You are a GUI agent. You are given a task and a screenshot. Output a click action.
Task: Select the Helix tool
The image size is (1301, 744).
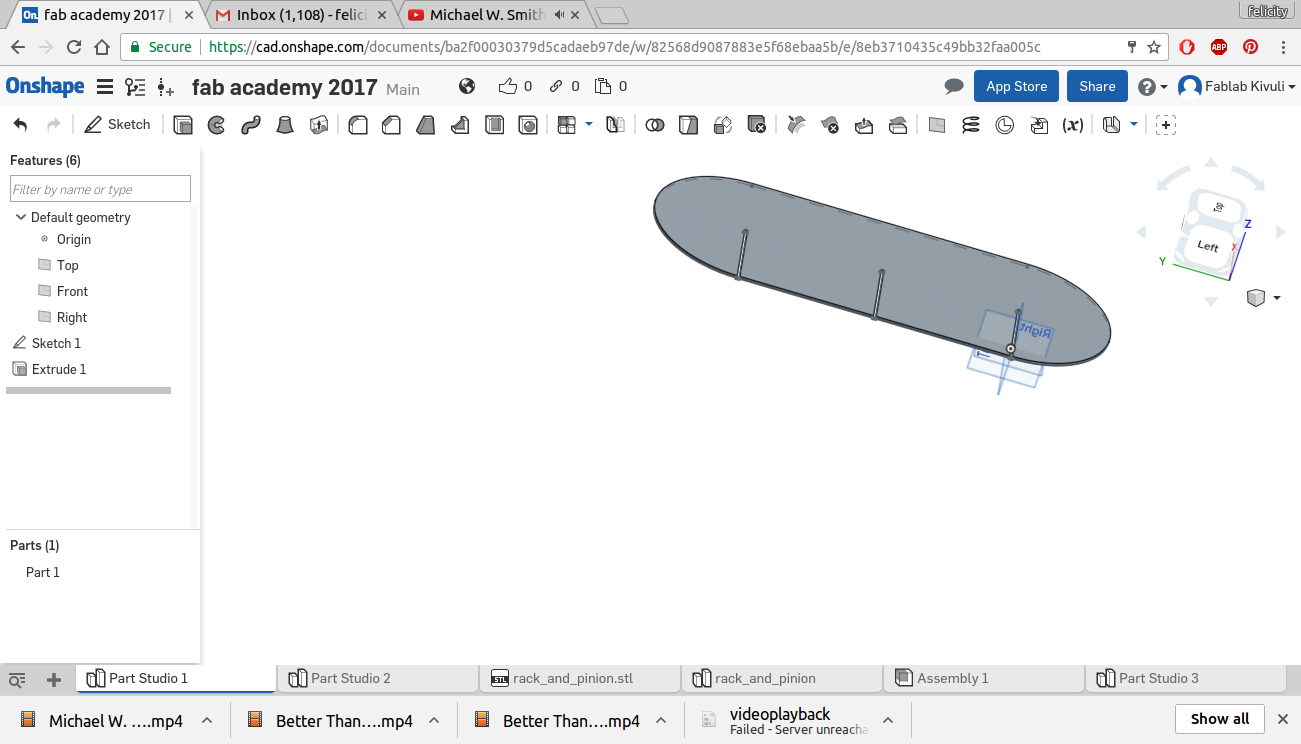[971, 125]
